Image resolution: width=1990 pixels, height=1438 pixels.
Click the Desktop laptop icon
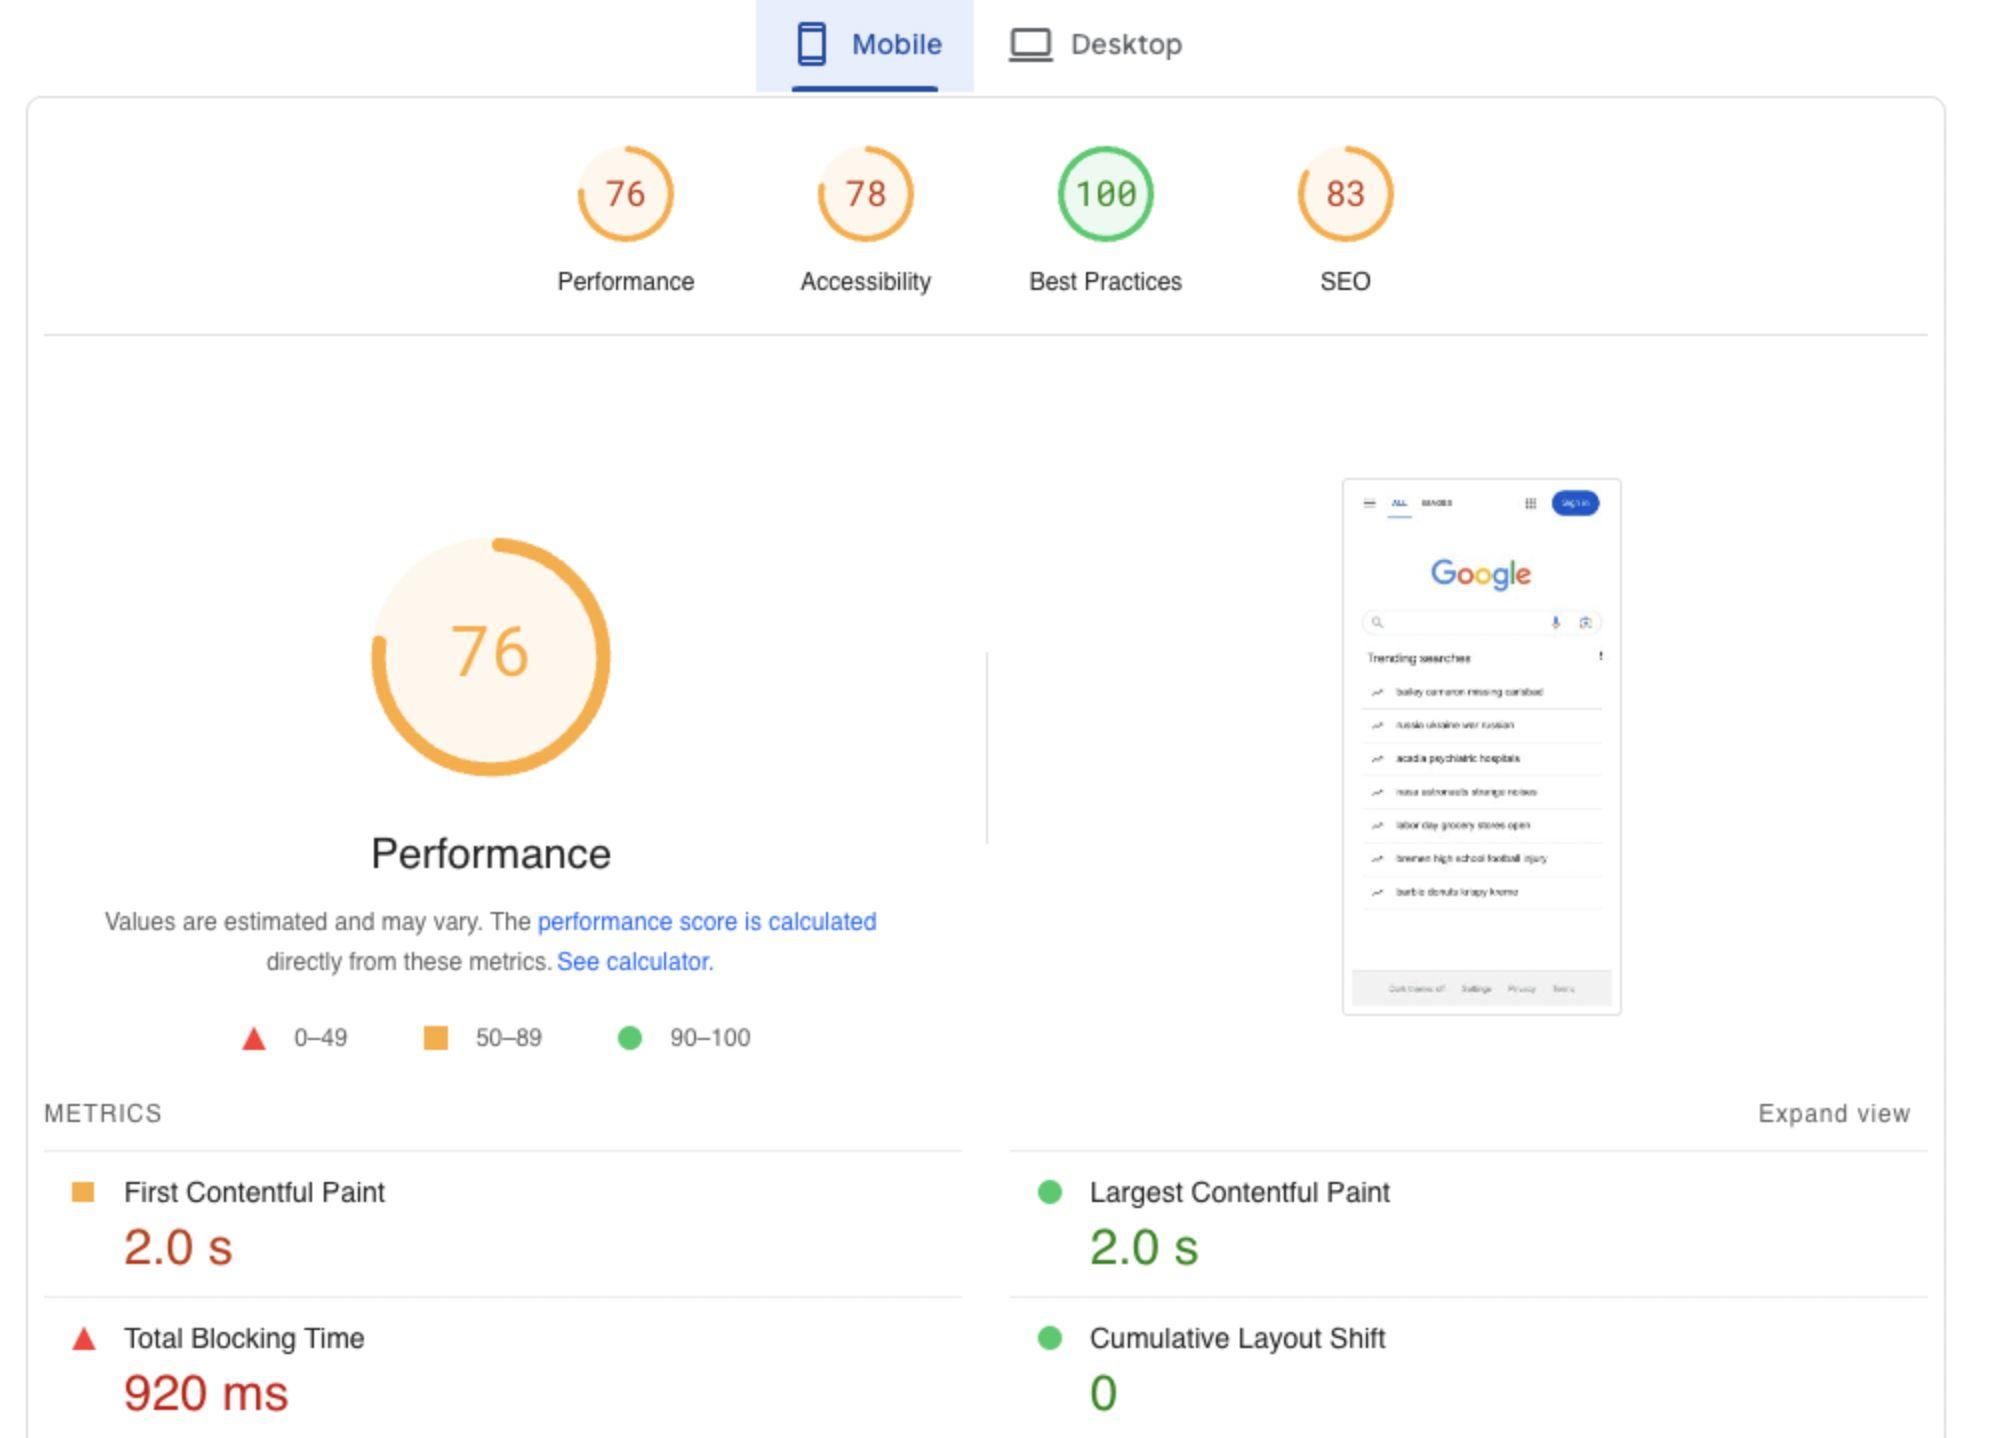coord(1030,45)
